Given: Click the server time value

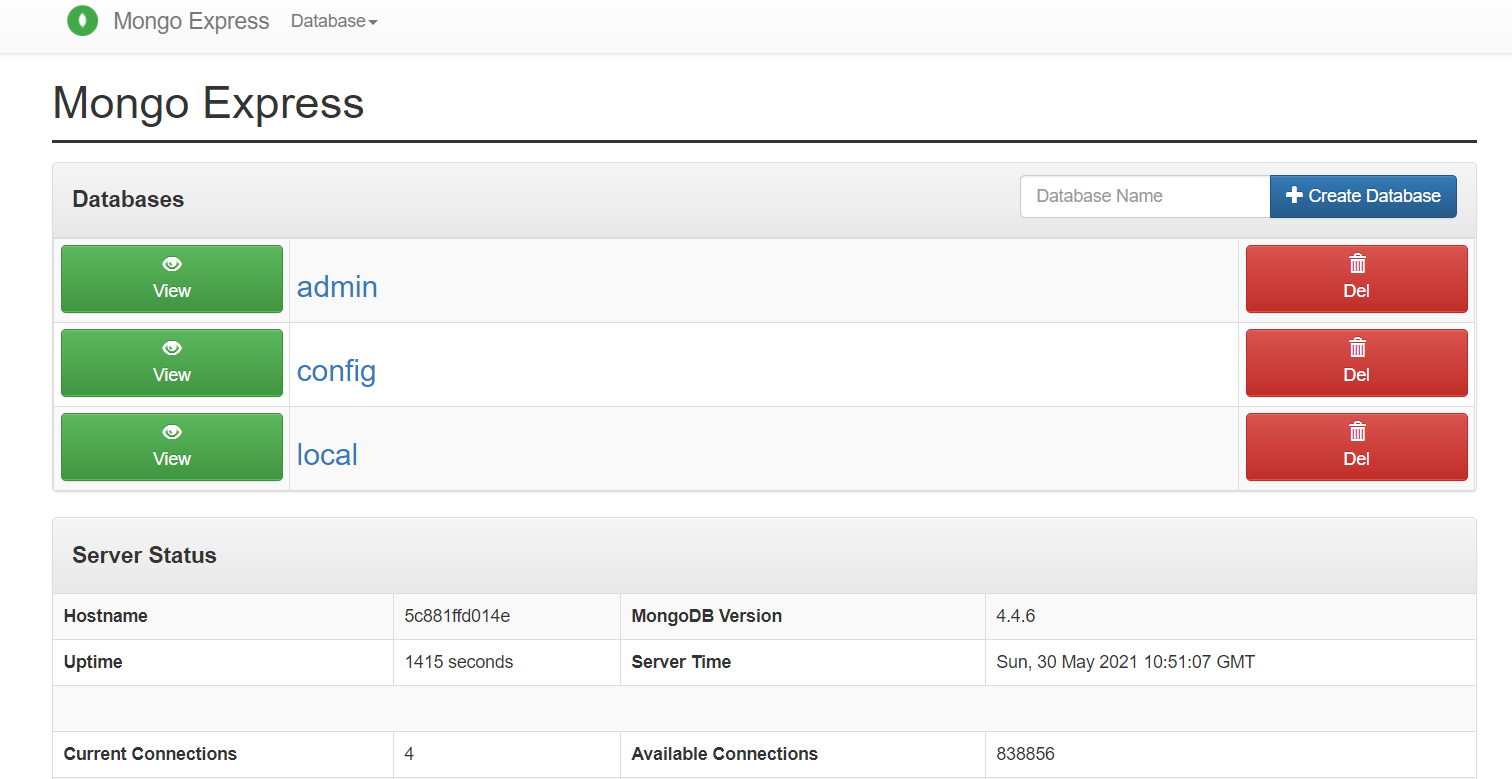Looking at the screenshot, I should tap(1126, 662).
